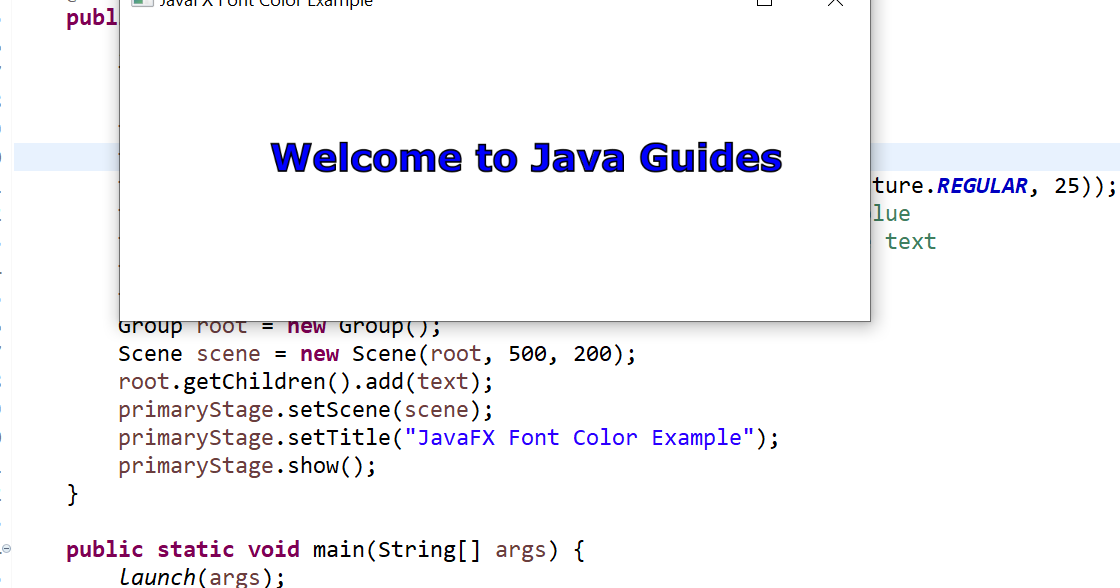Click the square restore icon in the title bar
Viewport: 1120px width, 588px height.
[764, 4]
